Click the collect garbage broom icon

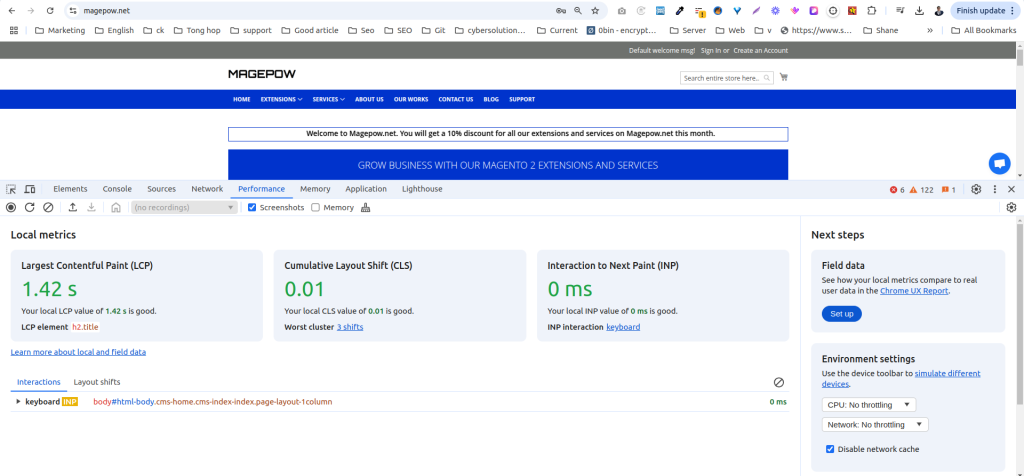pyautogui.click(x=366, y=207)
